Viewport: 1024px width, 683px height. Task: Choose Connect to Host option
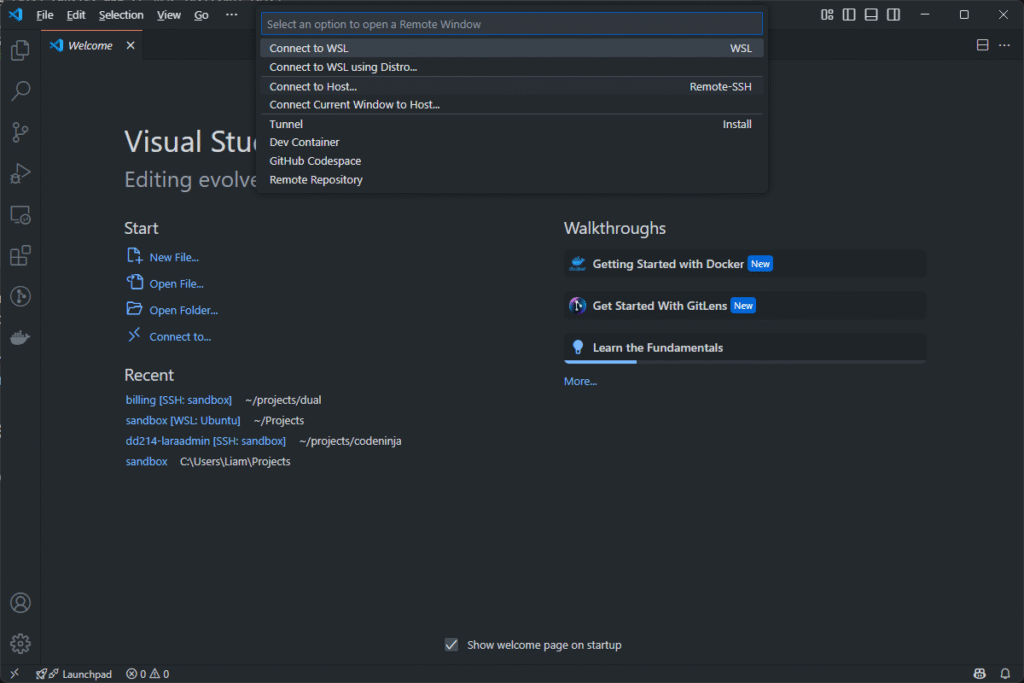click(511, 86)
